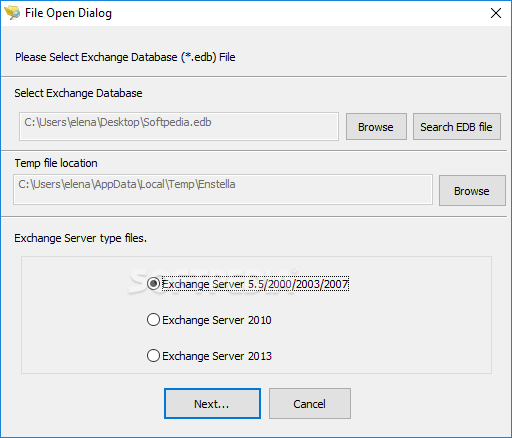
Task: Click the app icon in the title bar
Action: [12, 13]
